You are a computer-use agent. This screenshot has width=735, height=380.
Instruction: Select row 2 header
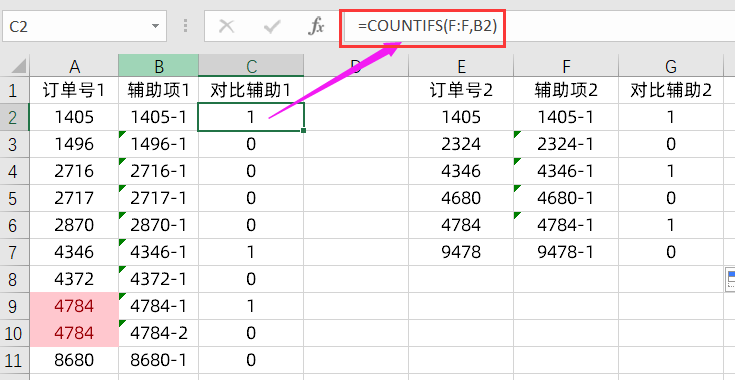coord(14,117)
